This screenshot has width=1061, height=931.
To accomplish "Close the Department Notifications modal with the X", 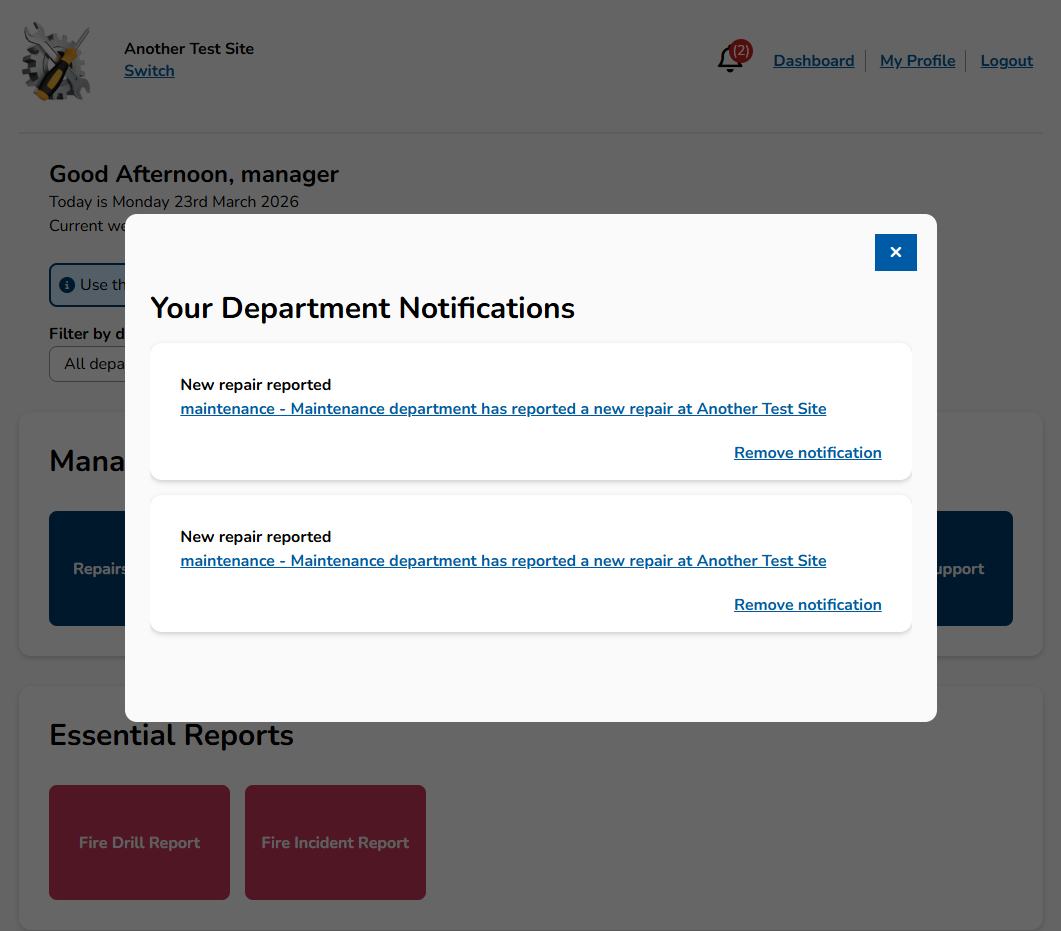I will 895,252.
